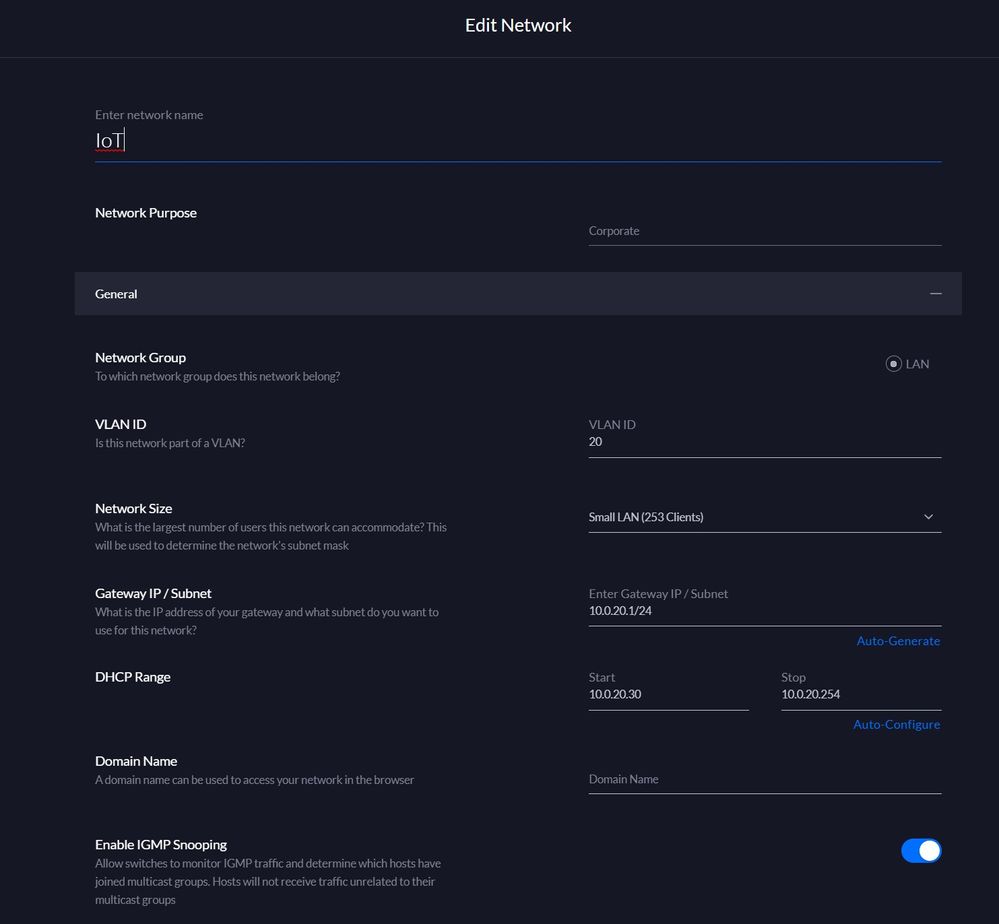
Task: Click the empty Domain Name field
Action: (764, 779)
